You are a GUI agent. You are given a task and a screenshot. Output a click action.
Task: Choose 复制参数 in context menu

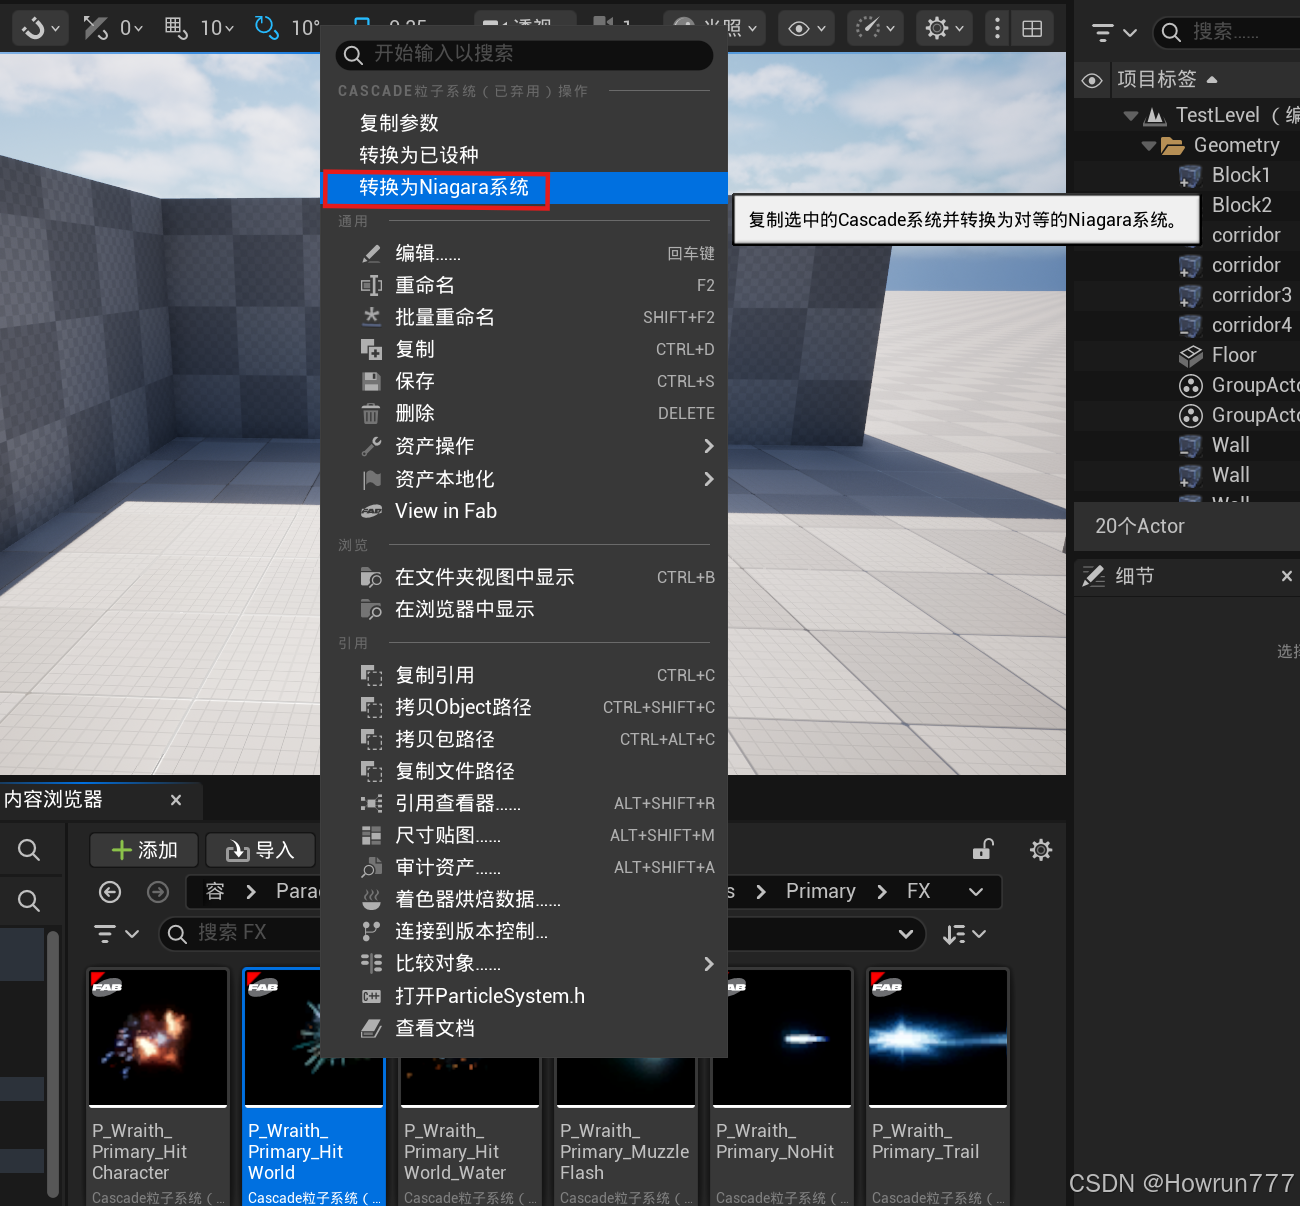399,123
